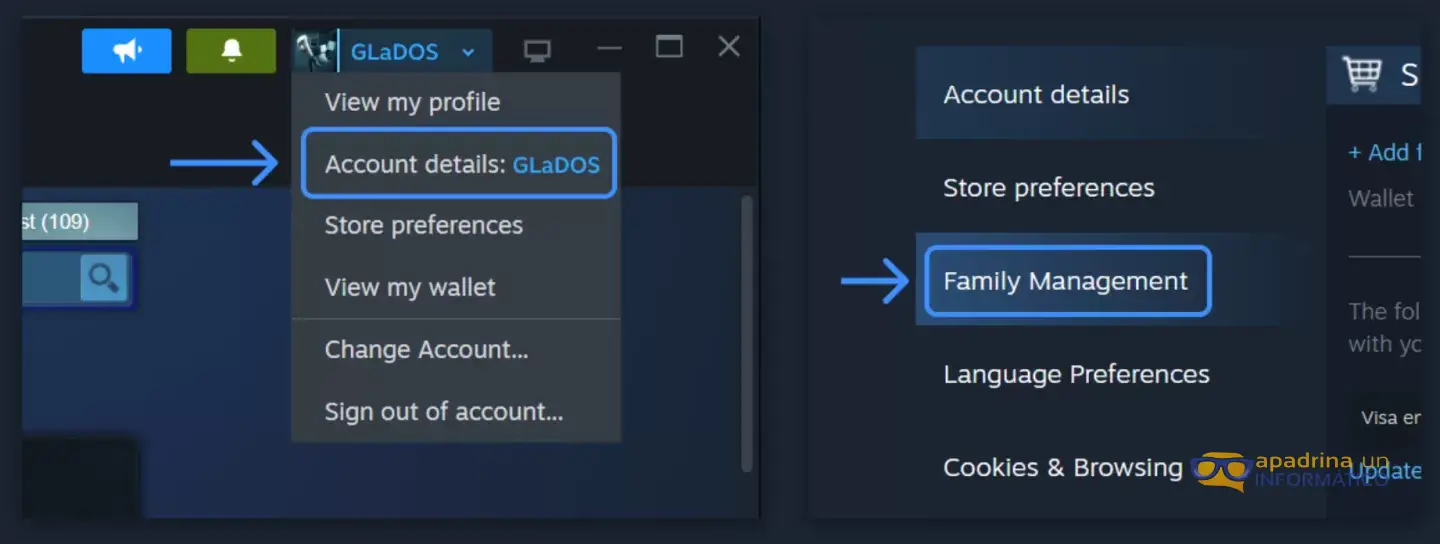
Task: Click the magnifying glass search icon
Action: pyautogui.click(x=104, y=277)
